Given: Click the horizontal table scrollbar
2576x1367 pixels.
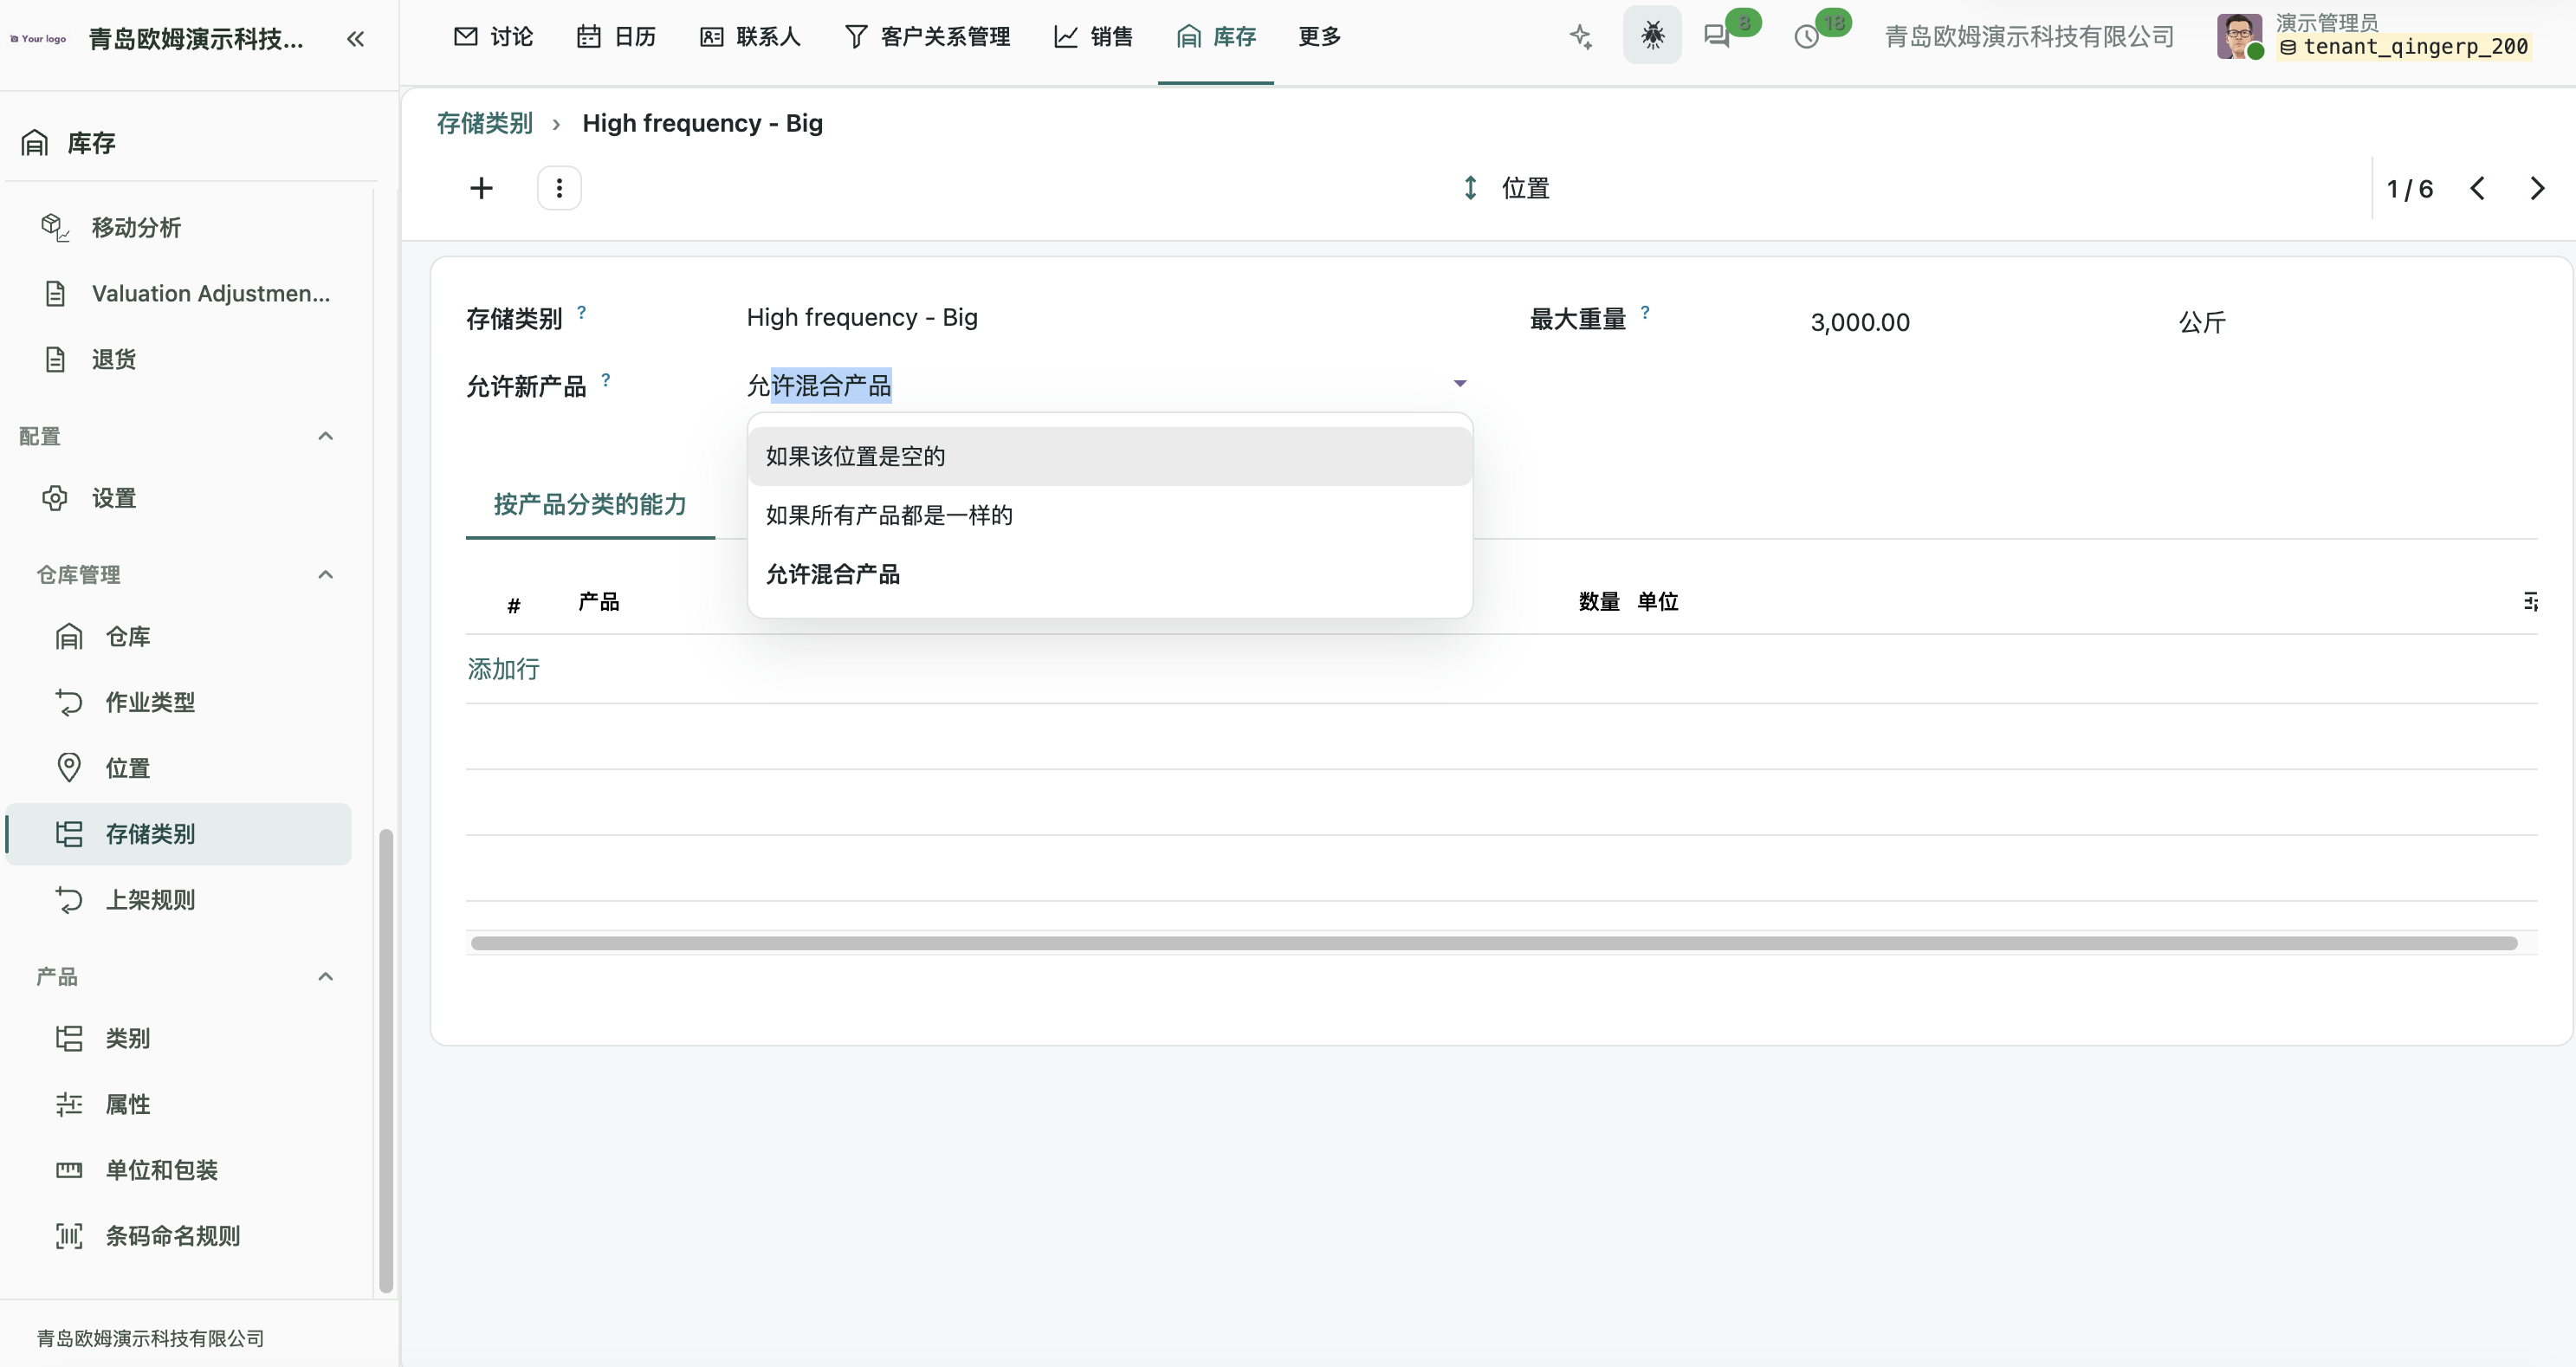Looking at the screenshot, I should [1493, 943].
